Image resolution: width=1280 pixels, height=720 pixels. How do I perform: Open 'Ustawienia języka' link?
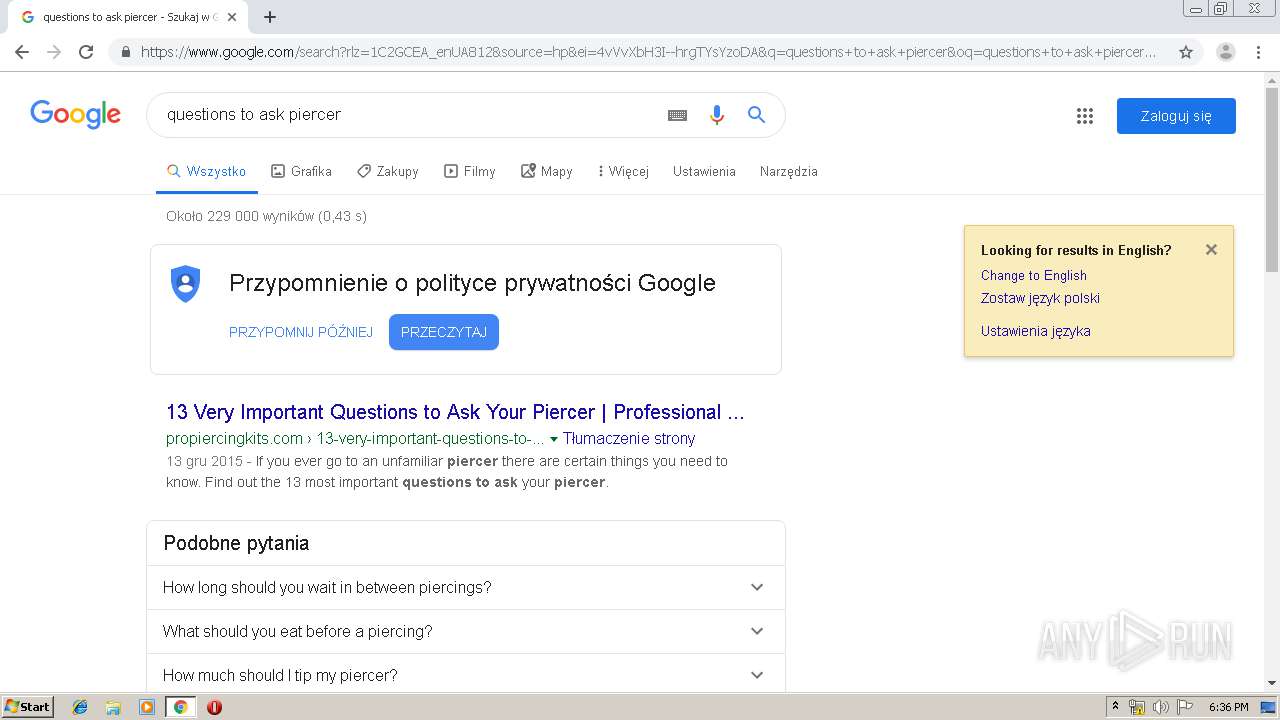[x=1036, y=331]
